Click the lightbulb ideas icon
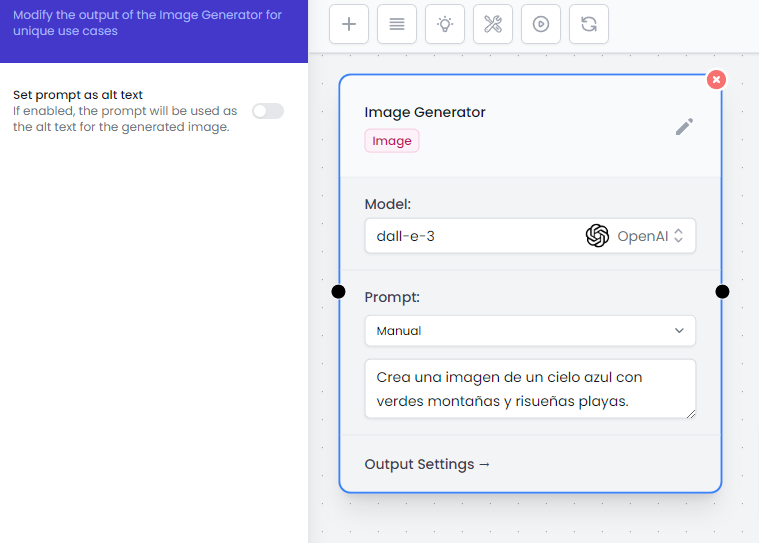759x543 pixels. coord(444,24)
